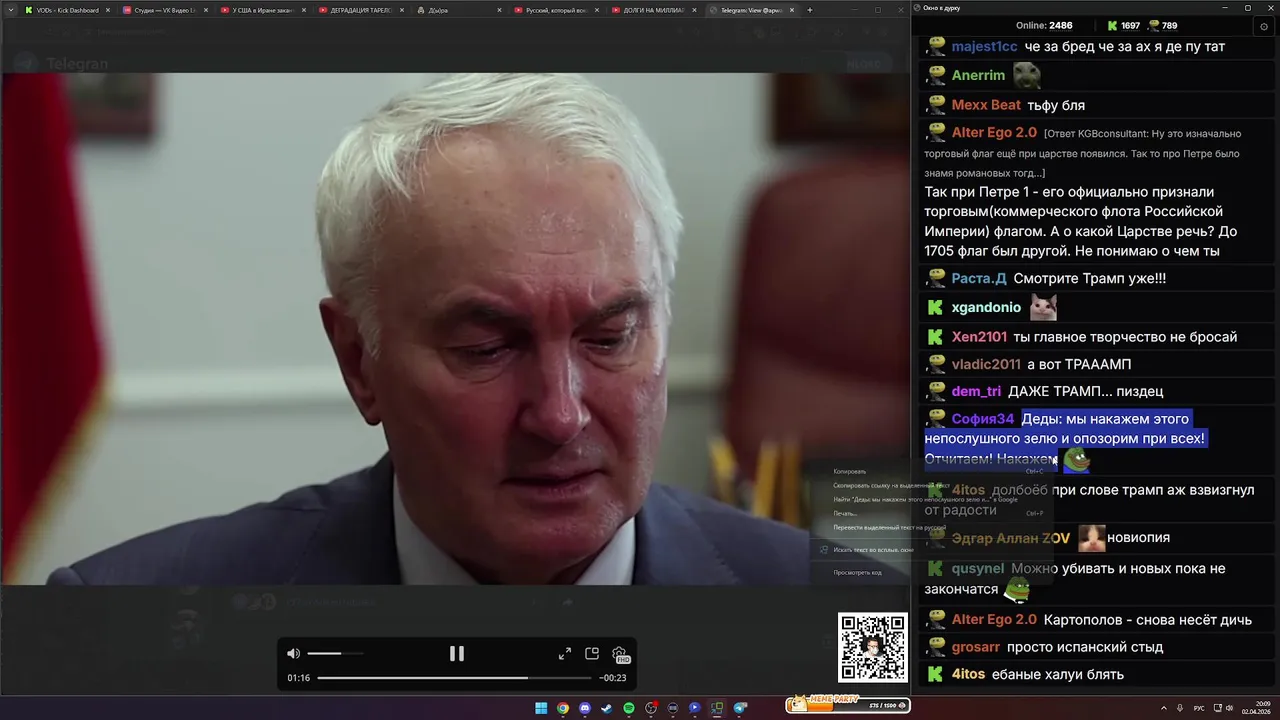Open picture-in-picture mode icon
1280x720 pixels.
point(592,654)
